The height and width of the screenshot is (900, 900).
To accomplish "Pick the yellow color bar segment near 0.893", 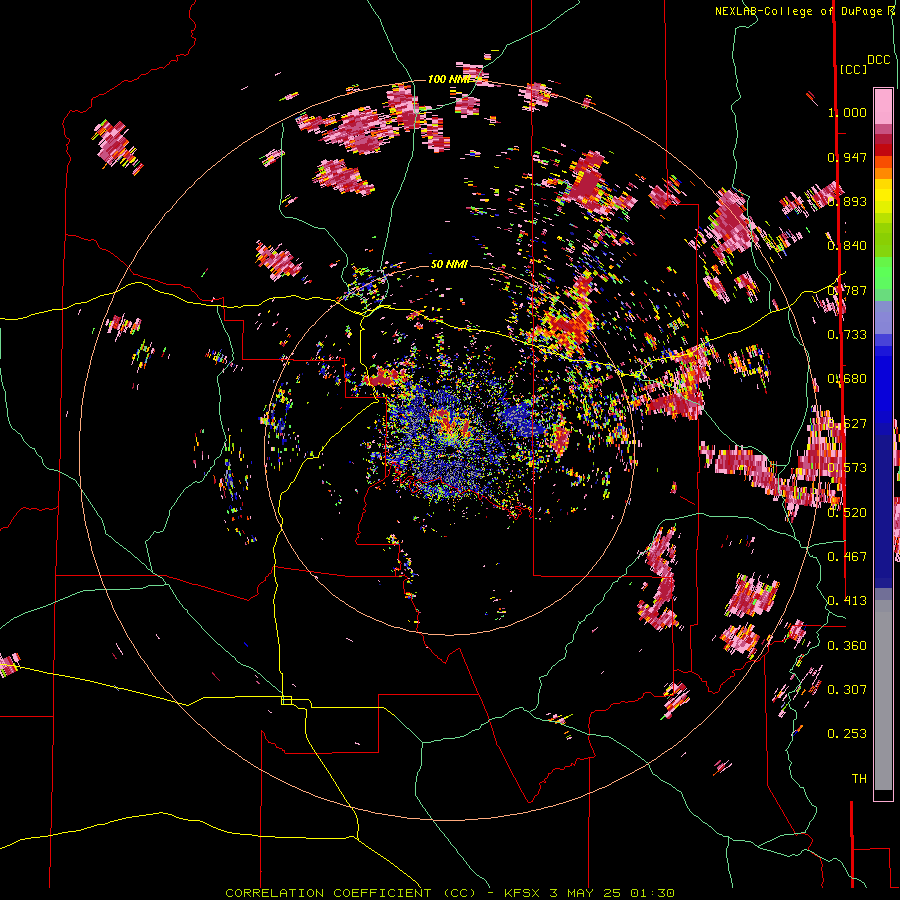I will click(883, 196).
